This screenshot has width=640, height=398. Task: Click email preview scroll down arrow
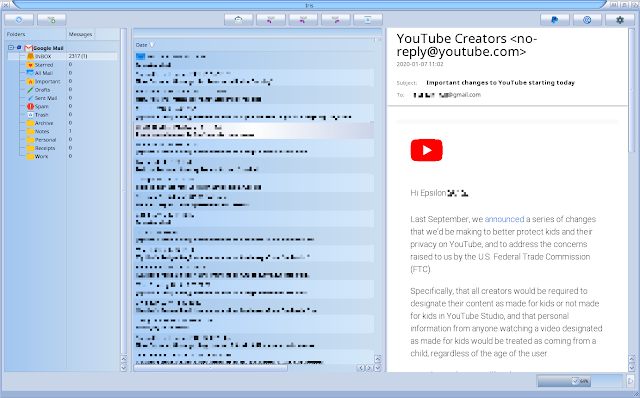tap(631, 367)
